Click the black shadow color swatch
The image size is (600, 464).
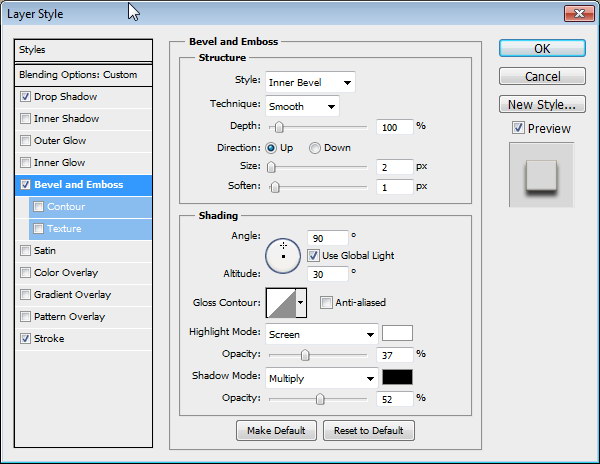point(397,378)
